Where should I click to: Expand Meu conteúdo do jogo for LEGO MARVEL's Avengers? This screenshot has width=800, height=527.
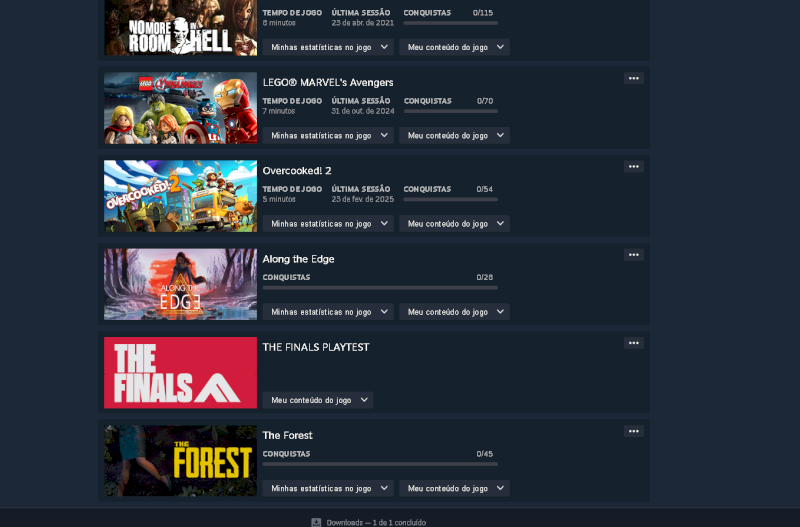[x=455, y=135]
